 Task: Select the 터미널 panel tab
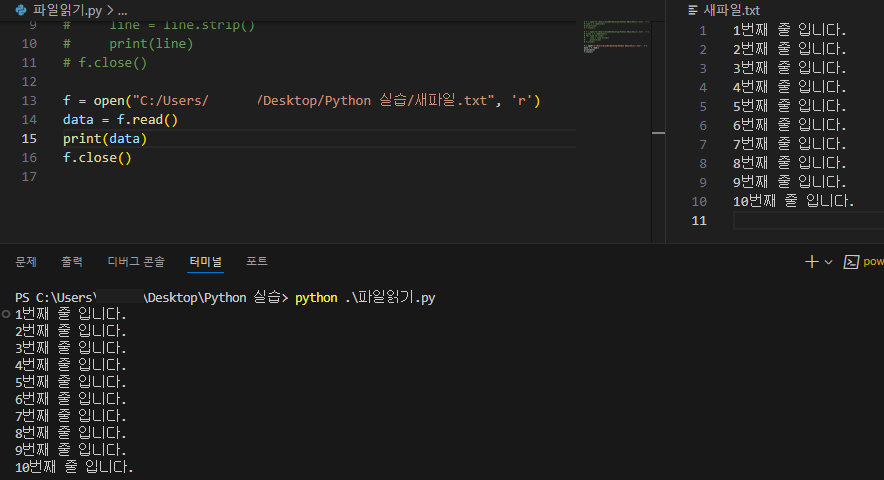[x=205, y=261]
